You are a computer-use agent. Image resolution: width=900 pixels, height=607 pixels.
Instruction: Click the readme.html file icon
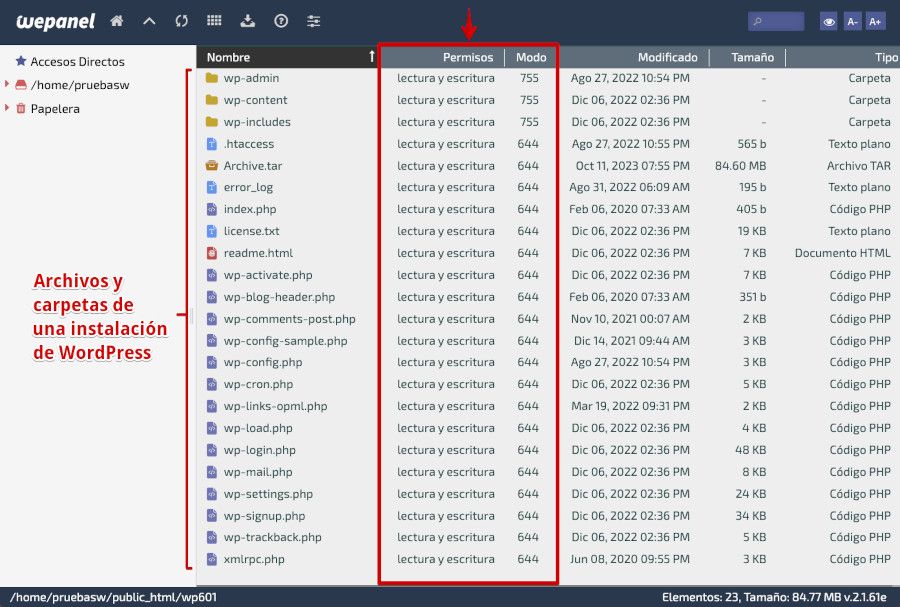coord(212,252)
